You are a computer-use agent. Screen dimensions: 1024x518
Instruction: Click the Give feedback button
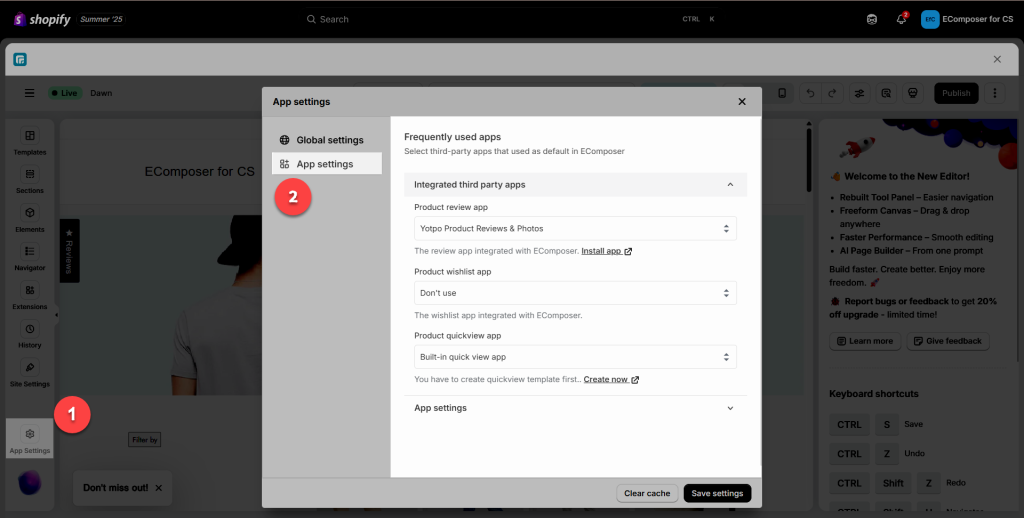tap(948, 341)
